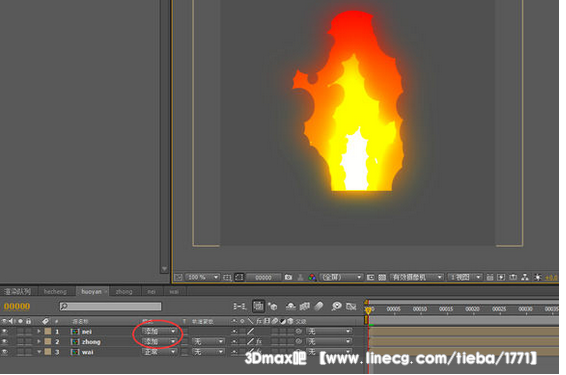Hide the zhong layer with eye icon

pyautogui.click(x=4, y=341)
